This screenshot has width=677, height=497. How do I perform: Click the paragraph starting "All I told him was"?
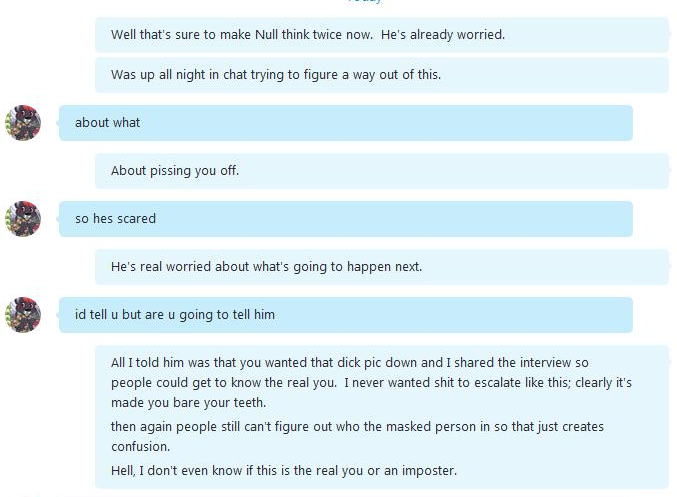tap(371, 383)
